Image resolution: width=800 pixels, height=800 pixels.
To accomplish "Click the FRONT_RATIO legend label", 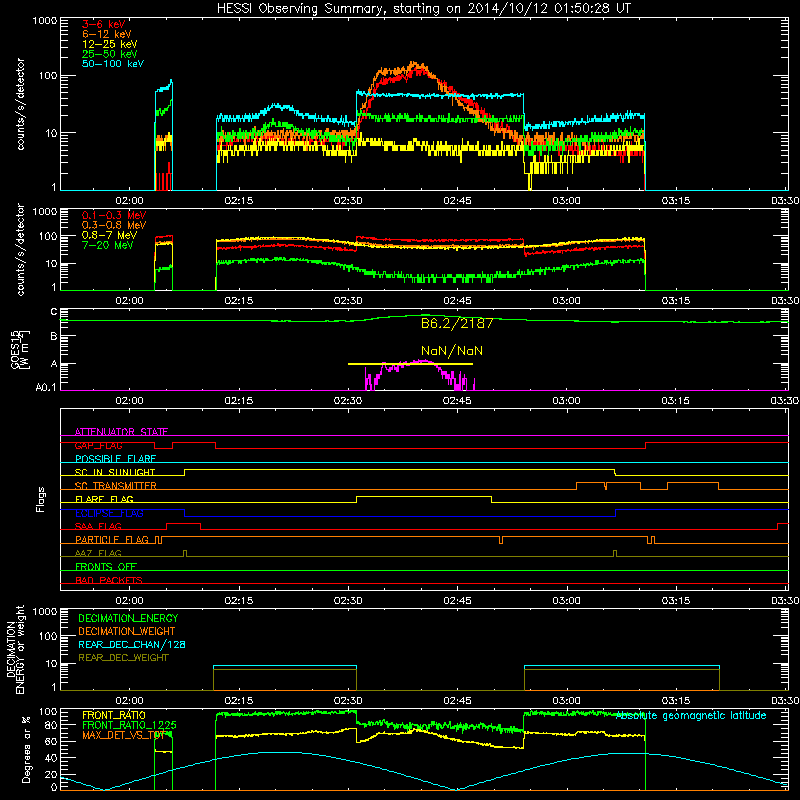I will [114, 715].
